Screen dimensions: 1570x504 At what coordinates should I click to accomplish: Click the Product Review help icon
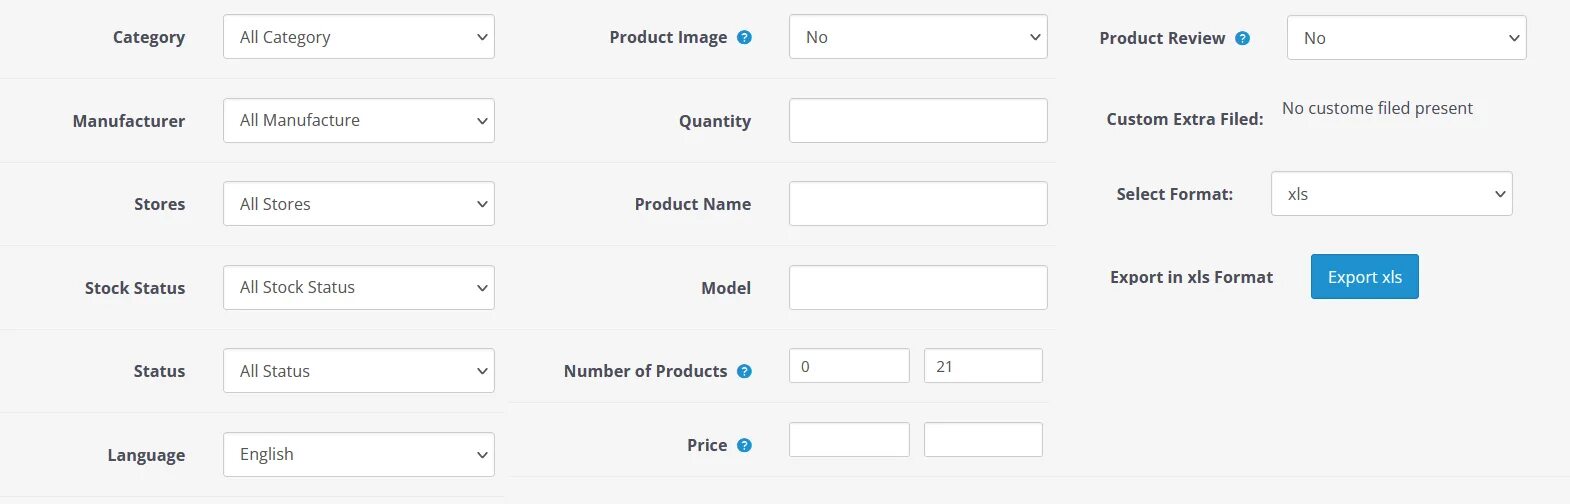1242,38
